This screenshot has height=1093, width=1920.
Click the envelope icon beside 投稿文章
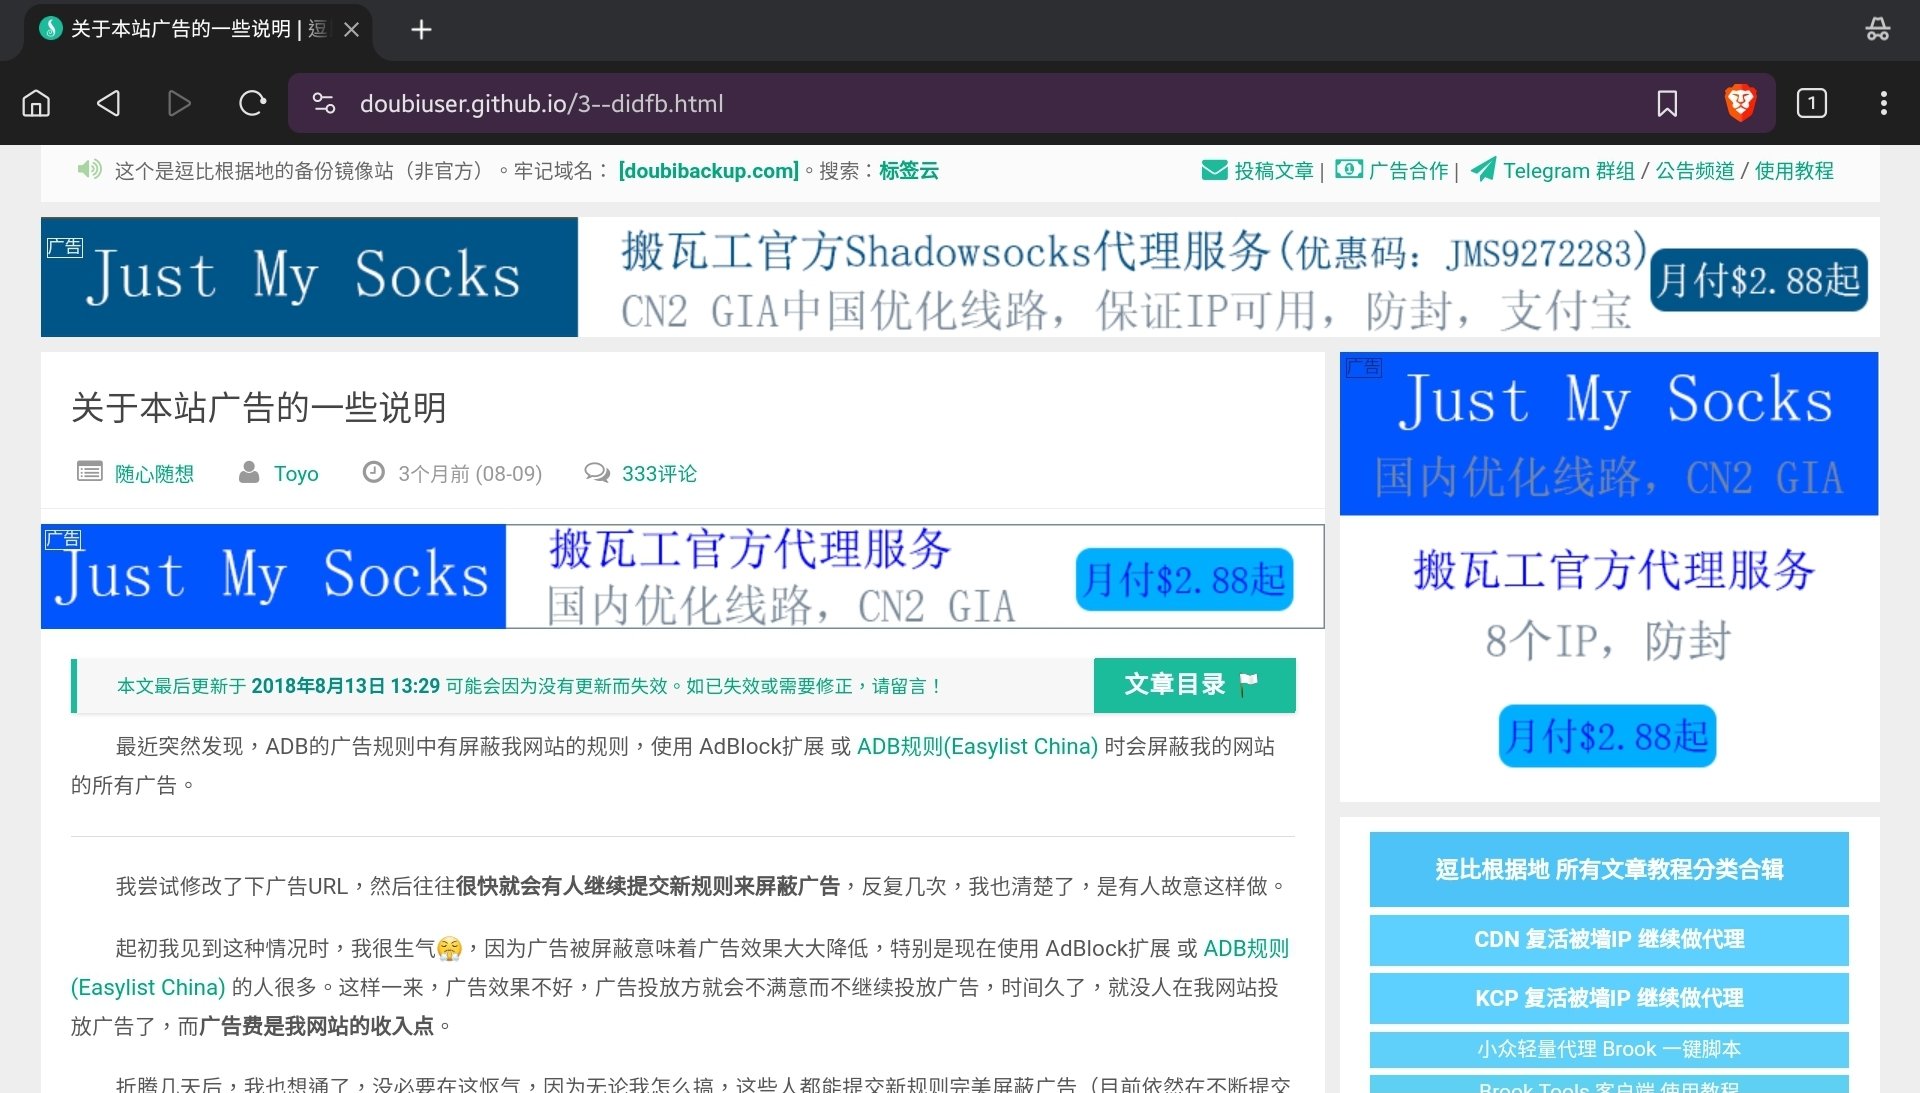point(1213,169)
